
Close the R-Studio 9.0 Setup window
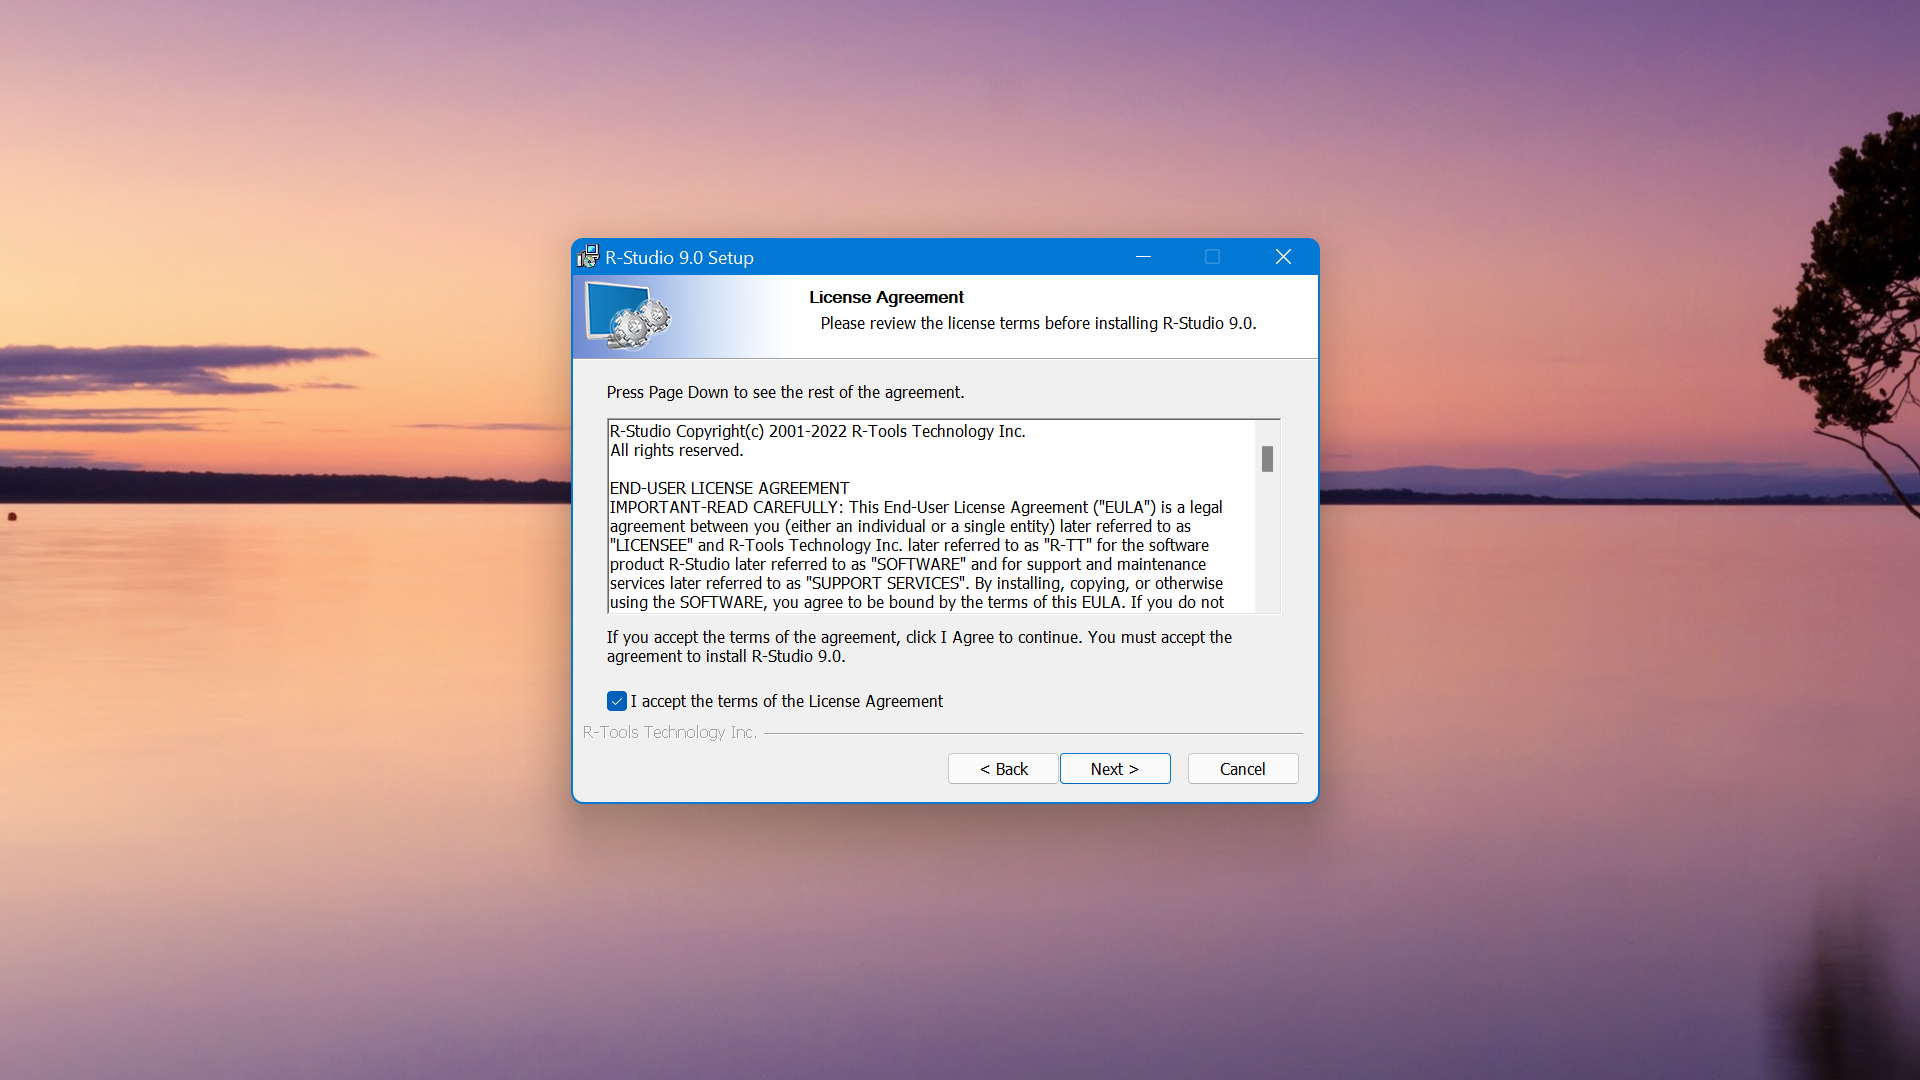coord(1283,257)
